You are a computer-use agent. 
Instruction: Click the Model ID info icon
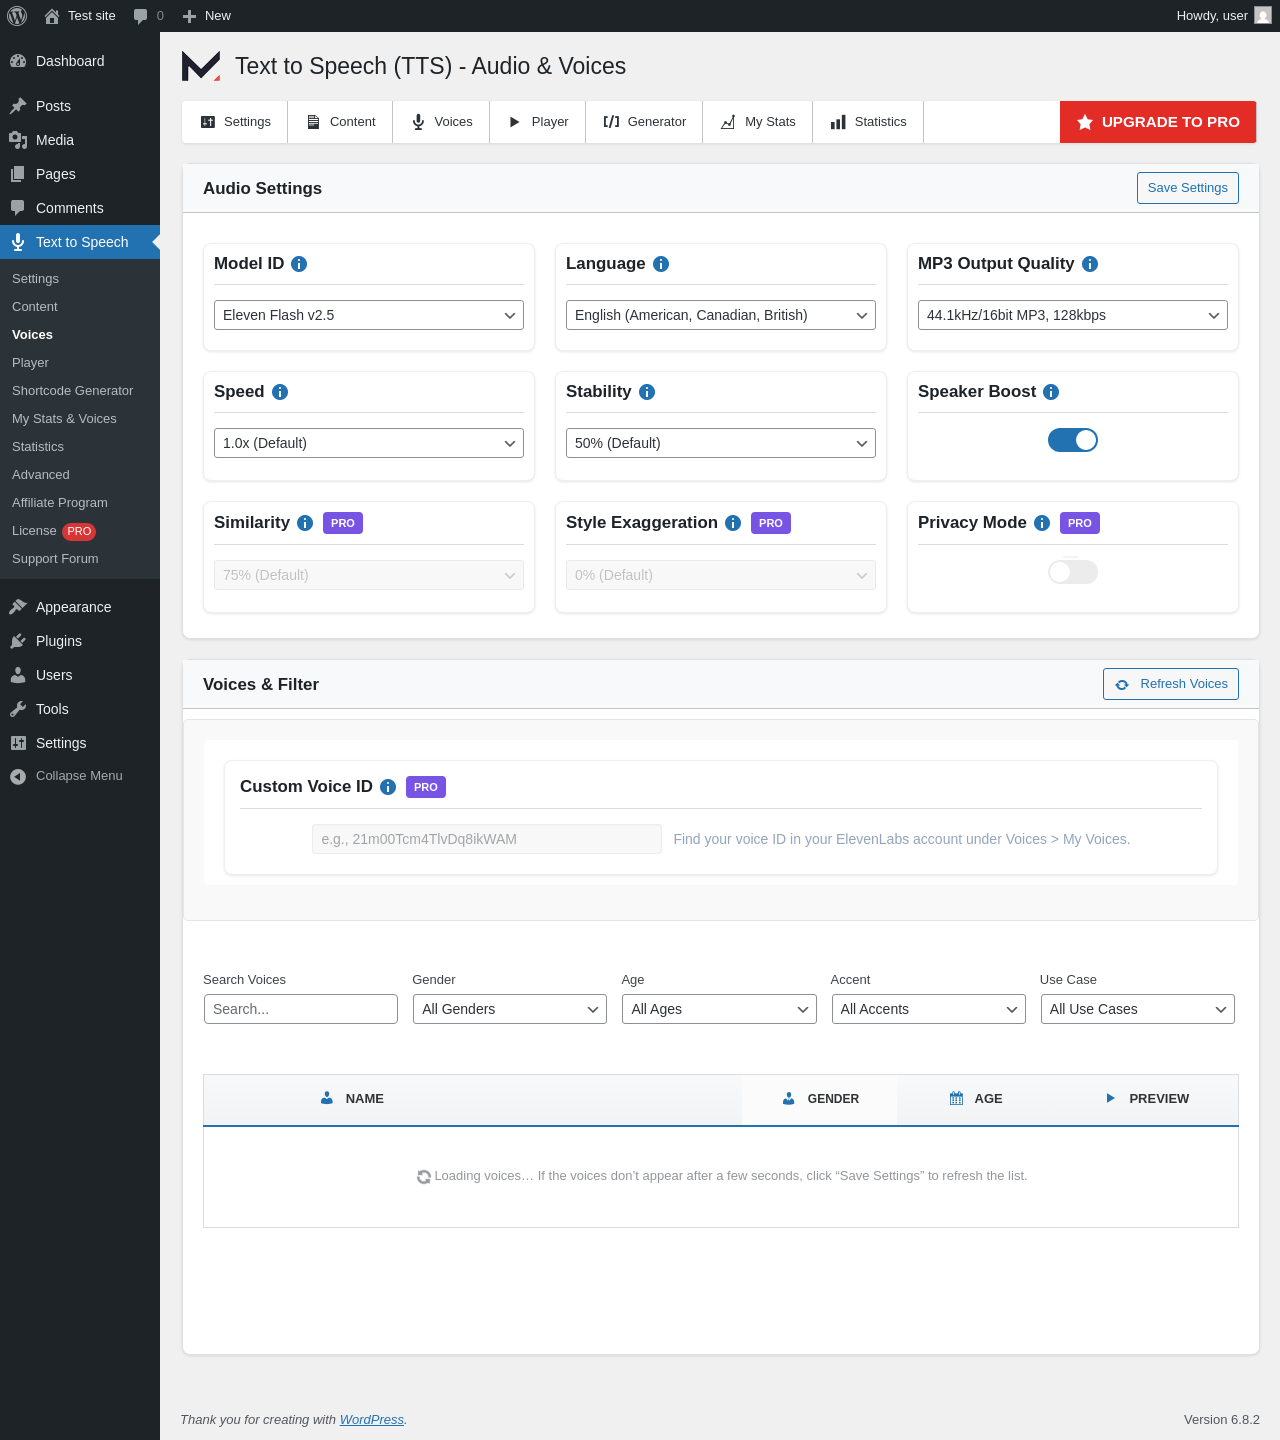(x=299, y=264)
